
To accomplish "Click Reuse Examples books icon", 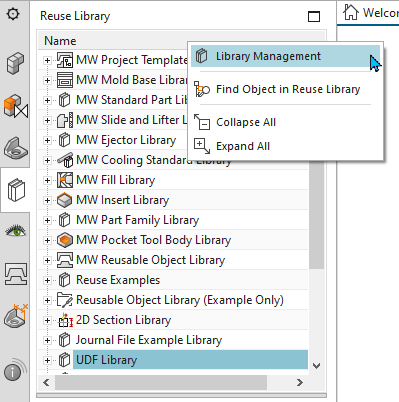I will pyautogui.click(x=65, y=280).
